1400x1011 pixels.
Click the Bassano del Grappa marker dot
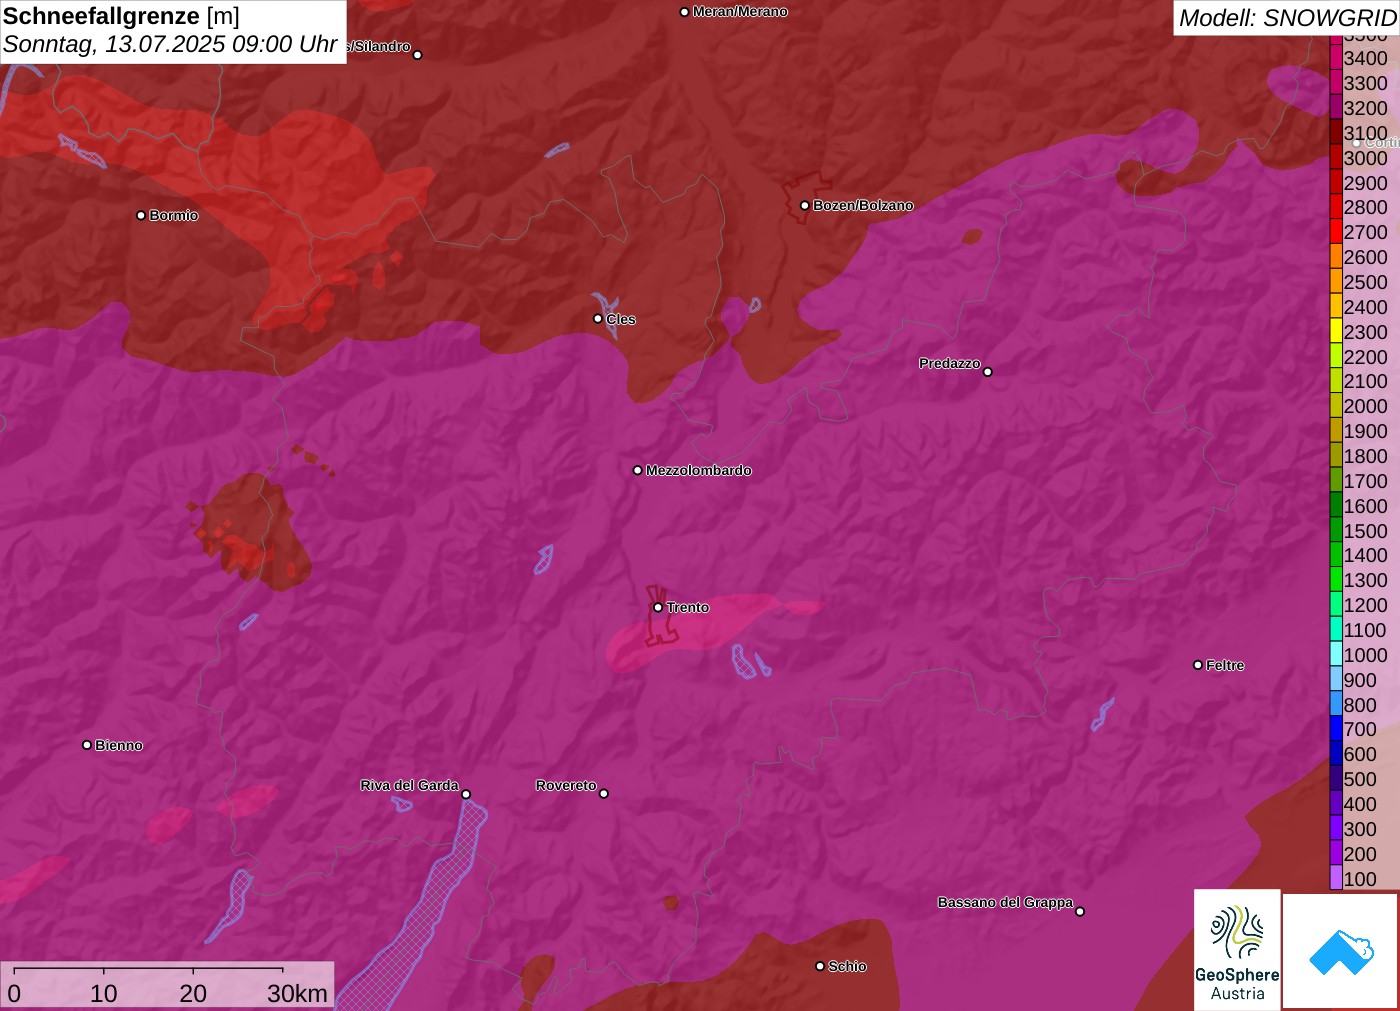coord(1080,911)
